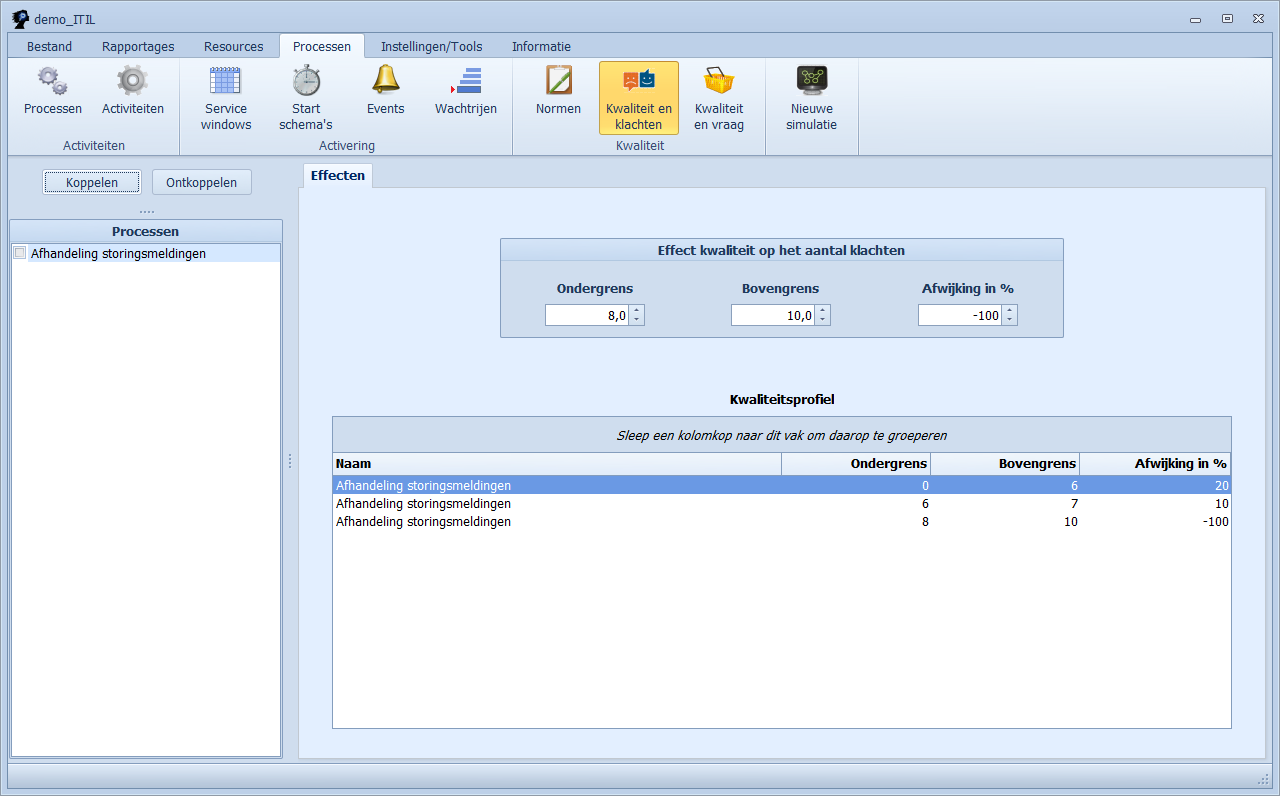Select the Effecten tab
The height and width of the screenshot is (796, 1280).
pos(338,175)
